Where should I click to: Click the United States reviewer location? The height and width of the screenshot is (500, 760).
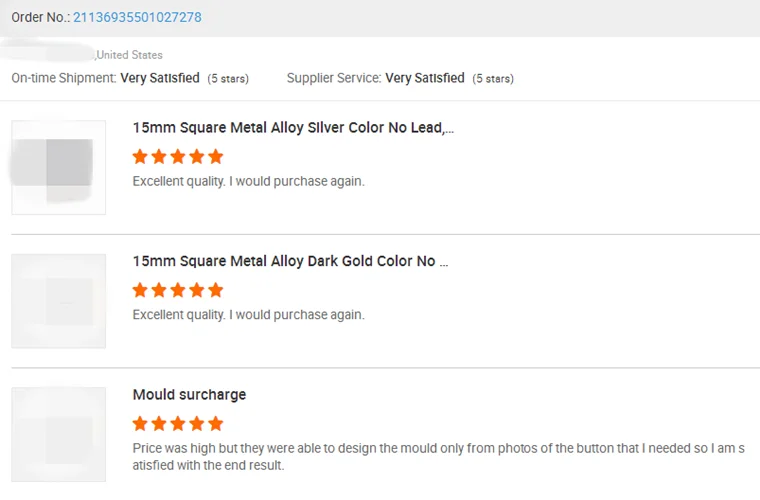[130, 55]
